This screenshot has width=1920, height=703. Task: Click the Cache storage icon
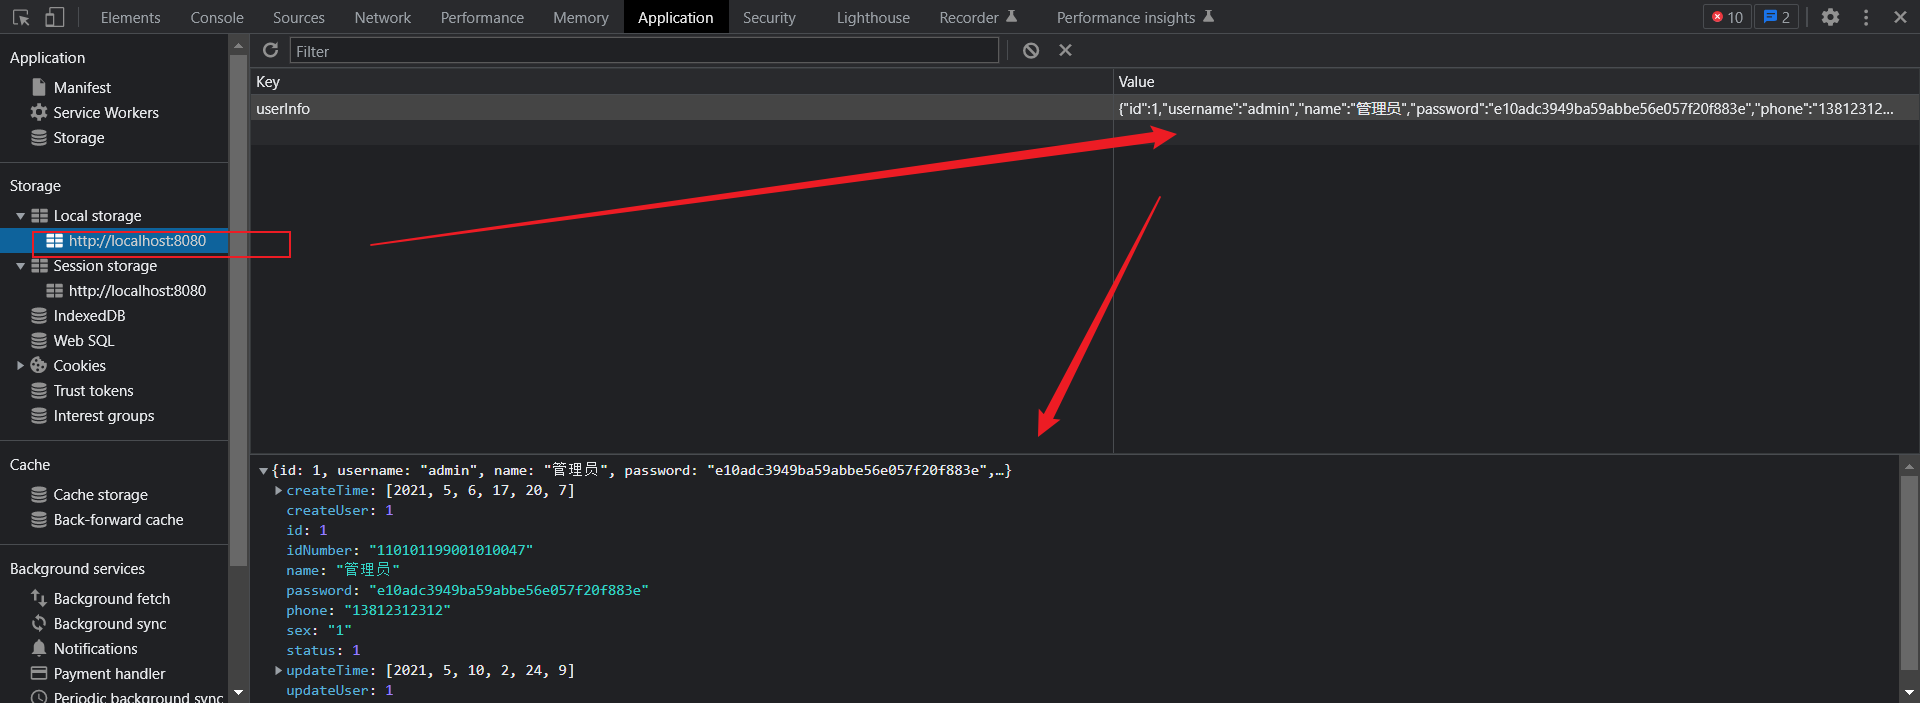point(39,494)
